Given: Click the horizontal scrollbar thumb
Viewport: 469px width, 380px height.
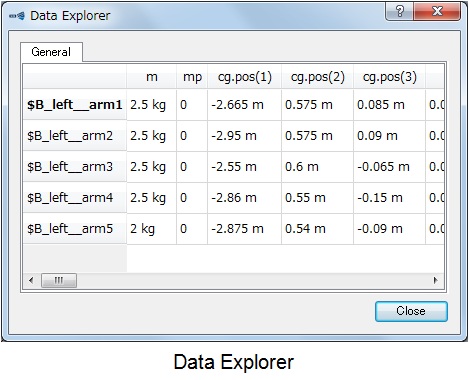Looking at the screenshot, I should pos(59,280).
